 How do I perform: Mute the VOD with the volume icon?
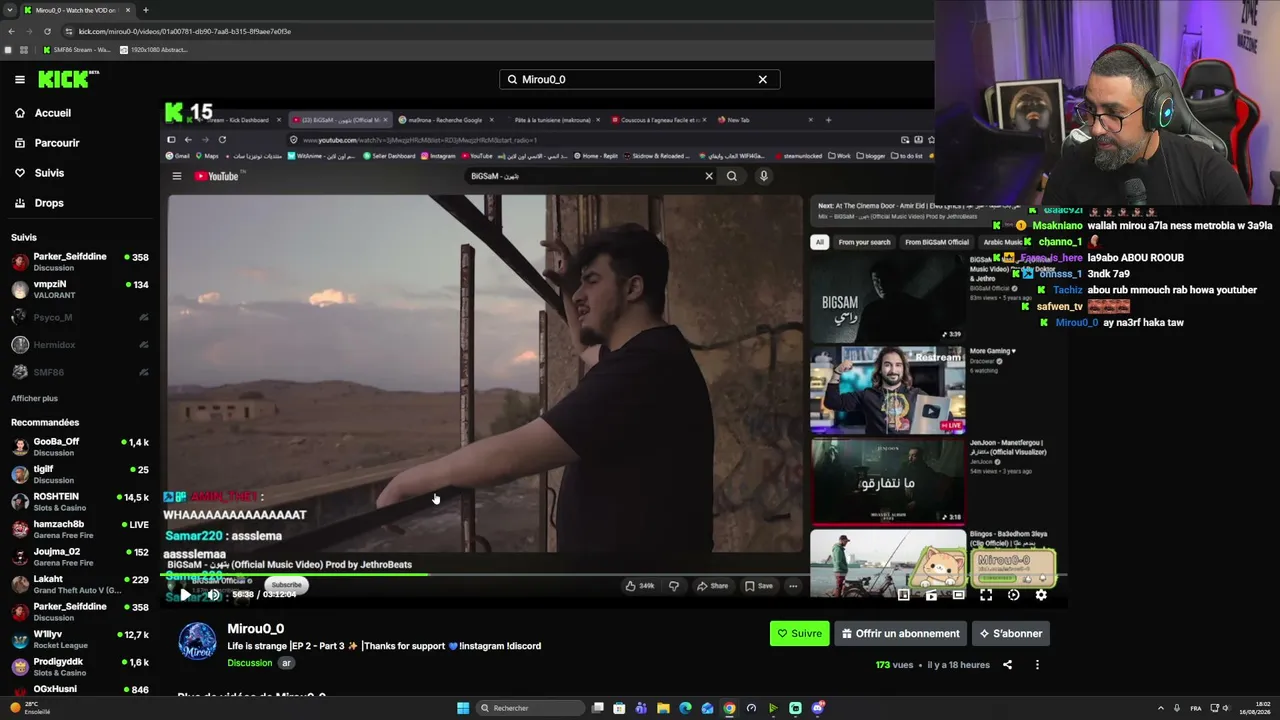pyautogui.click(x=213, y=595)
